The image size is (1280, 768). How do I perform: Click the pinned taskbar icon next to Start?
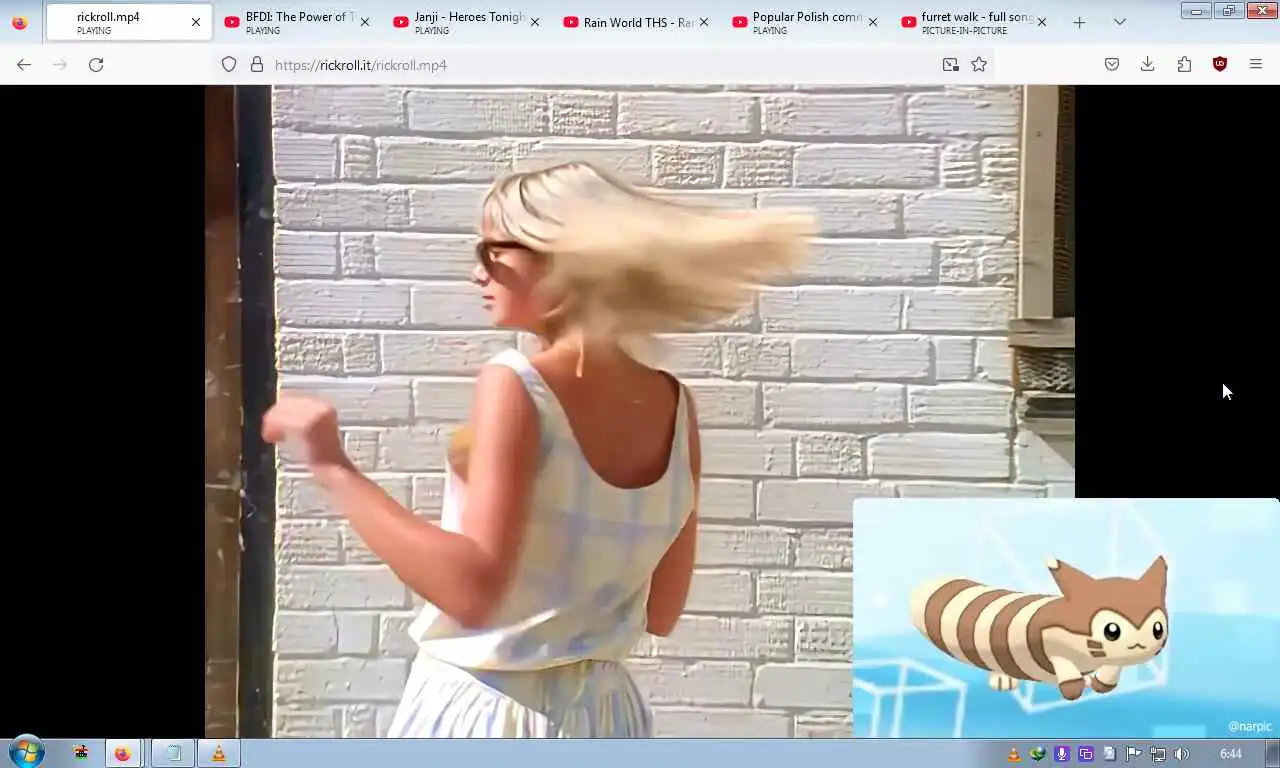[81, 754]
